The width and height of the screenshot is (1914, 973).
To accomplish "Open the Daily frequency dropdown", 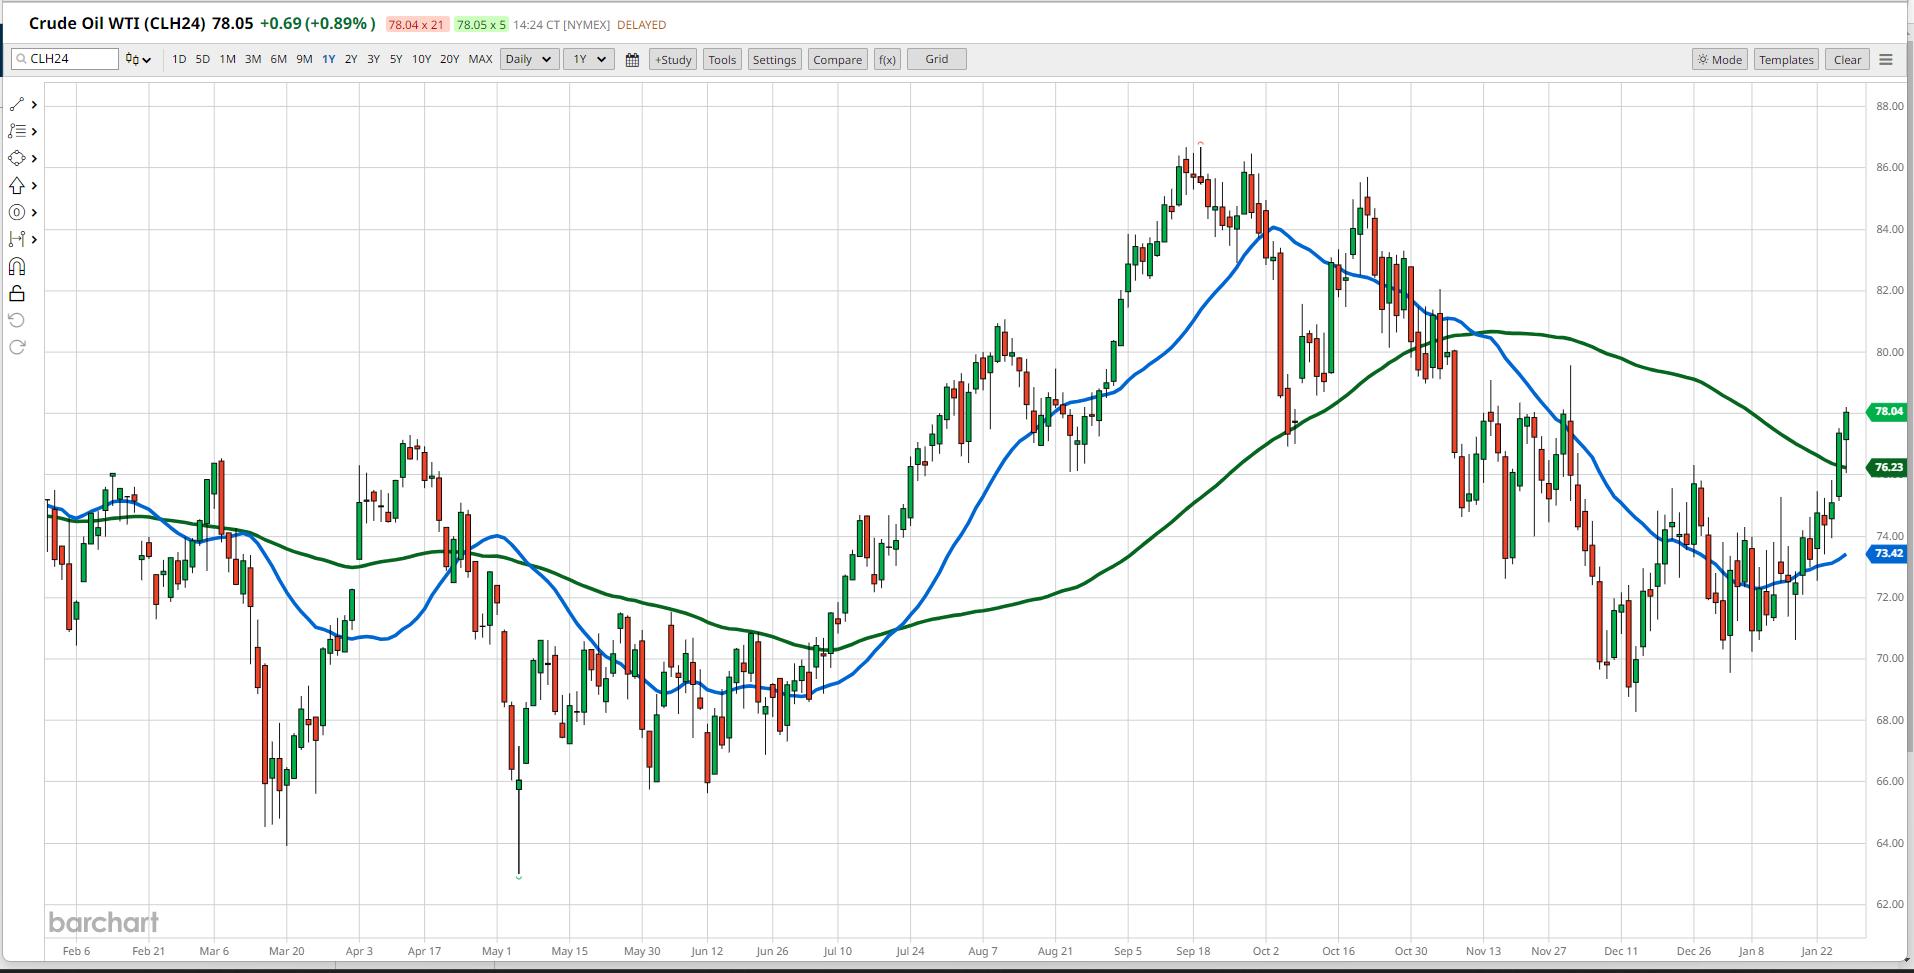I will pyautogui.click(x=528, y=60).
